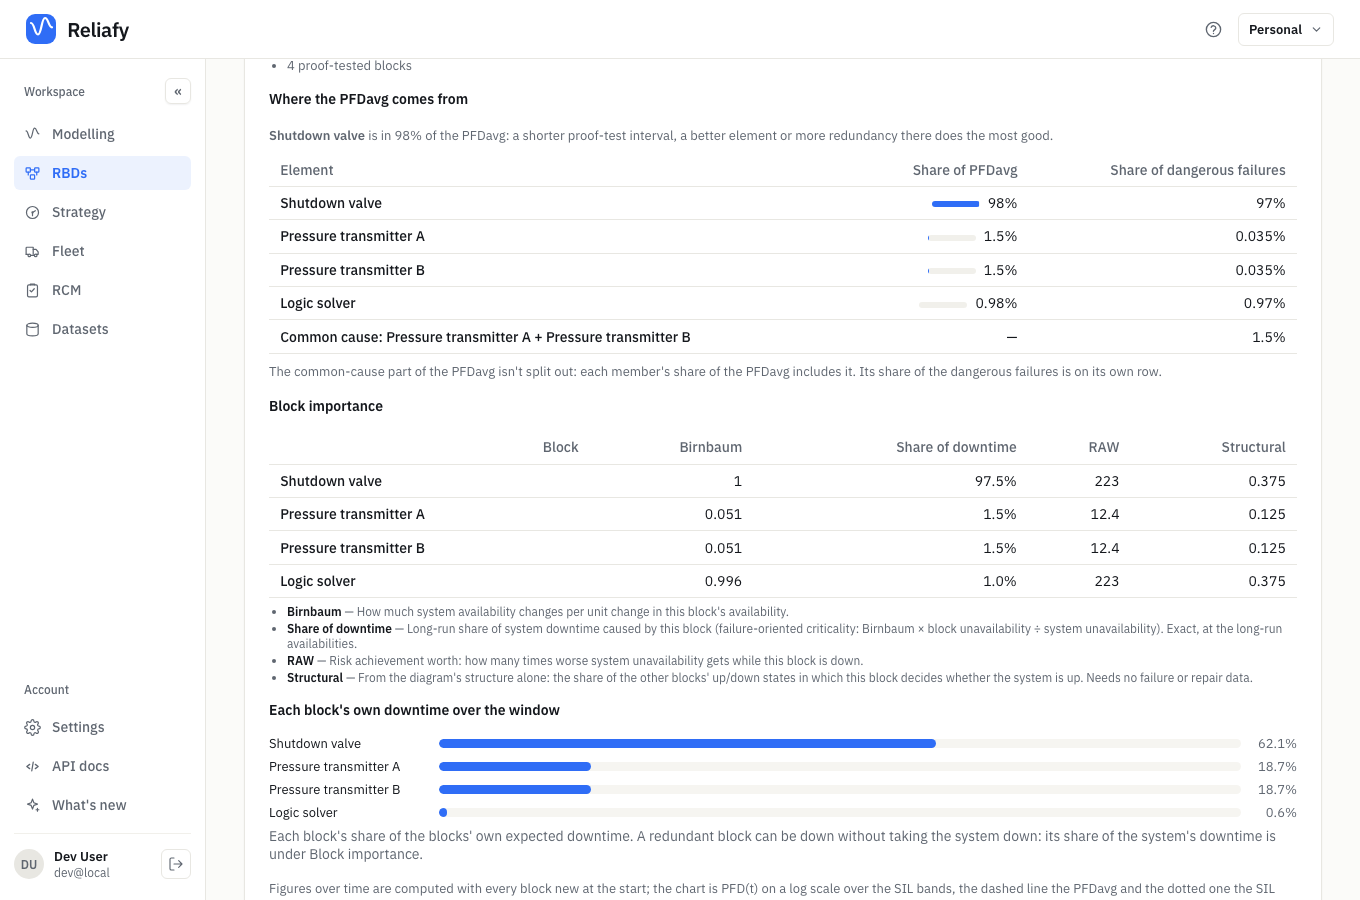This screenshot has width=1360, height=900.
Task: Click the Shutdown valve 98% PFDavg bar
Action: pyautogui.click(x=955, y=204)
